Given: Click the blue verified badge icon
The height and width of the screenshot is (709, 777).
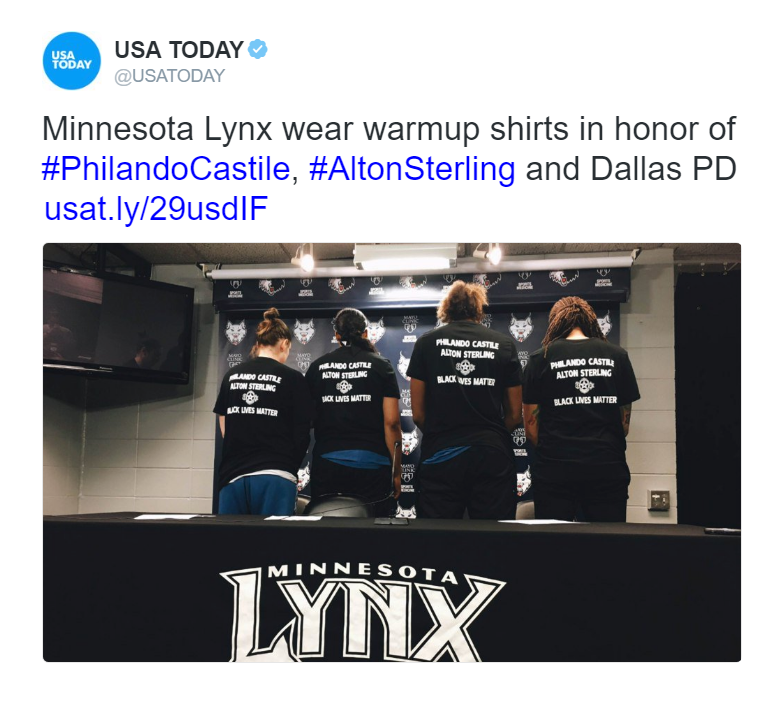Looking at the screenshot, I should click(x=257, y=49).
